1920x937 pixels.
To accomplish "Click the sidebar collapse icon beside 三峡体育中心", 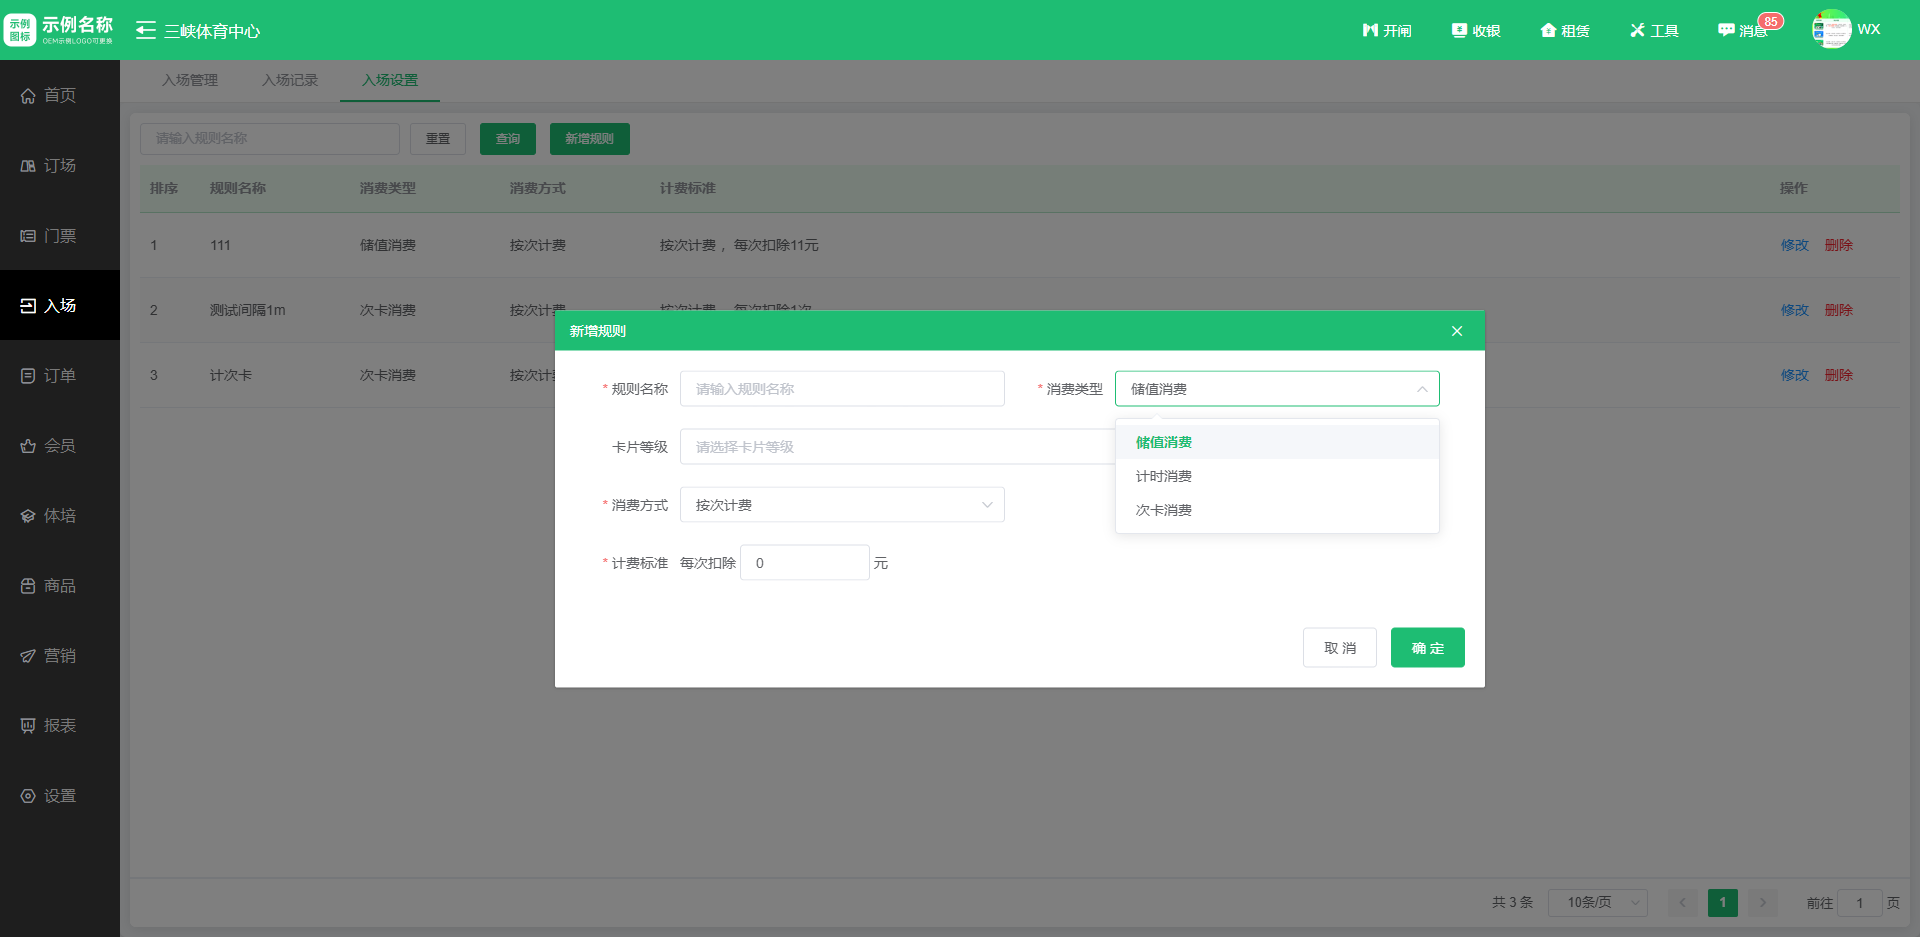I will [146, 30].
